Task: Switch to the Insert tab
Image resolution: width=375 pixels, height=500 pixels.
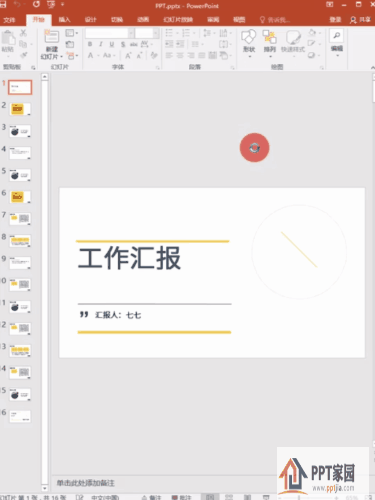Action: [64, 20]
